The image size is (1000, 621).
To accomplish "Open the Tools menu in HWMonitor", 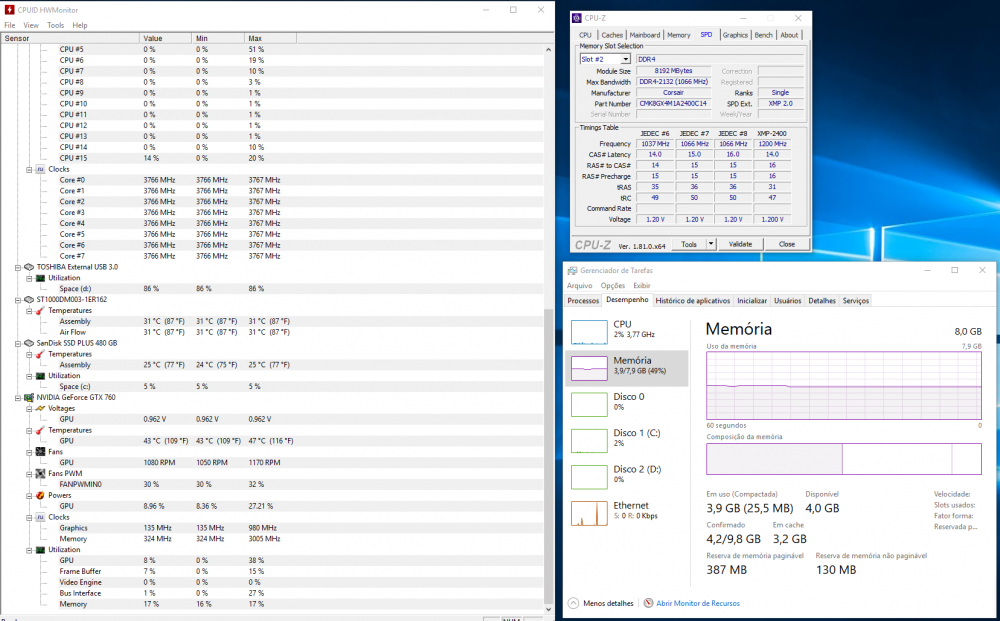I will (55, 25).
